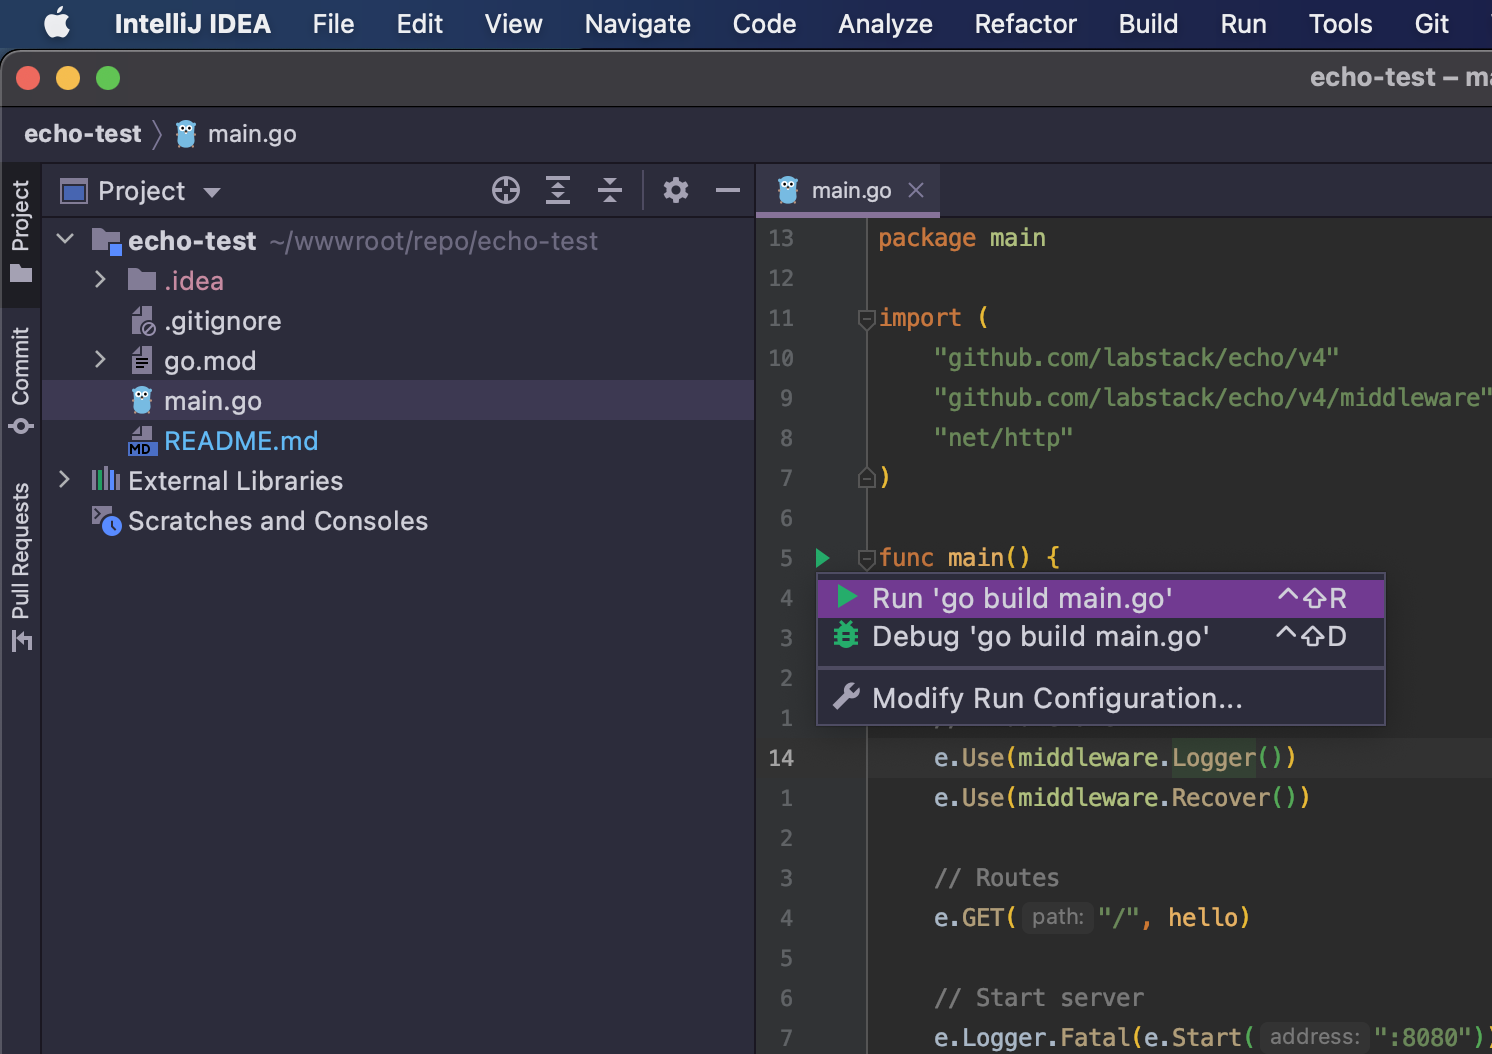
Task: Select Scratches and Consoles
Action: [398, 521]
